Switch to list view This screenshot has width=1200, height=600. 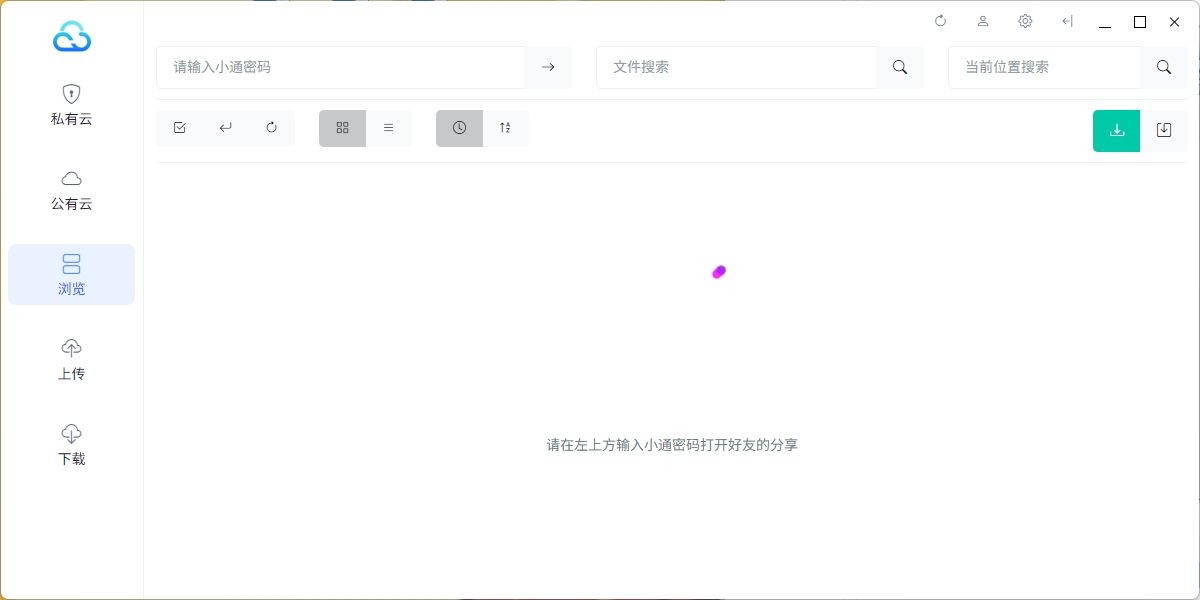pyautogui.click(x=389, y=128)
